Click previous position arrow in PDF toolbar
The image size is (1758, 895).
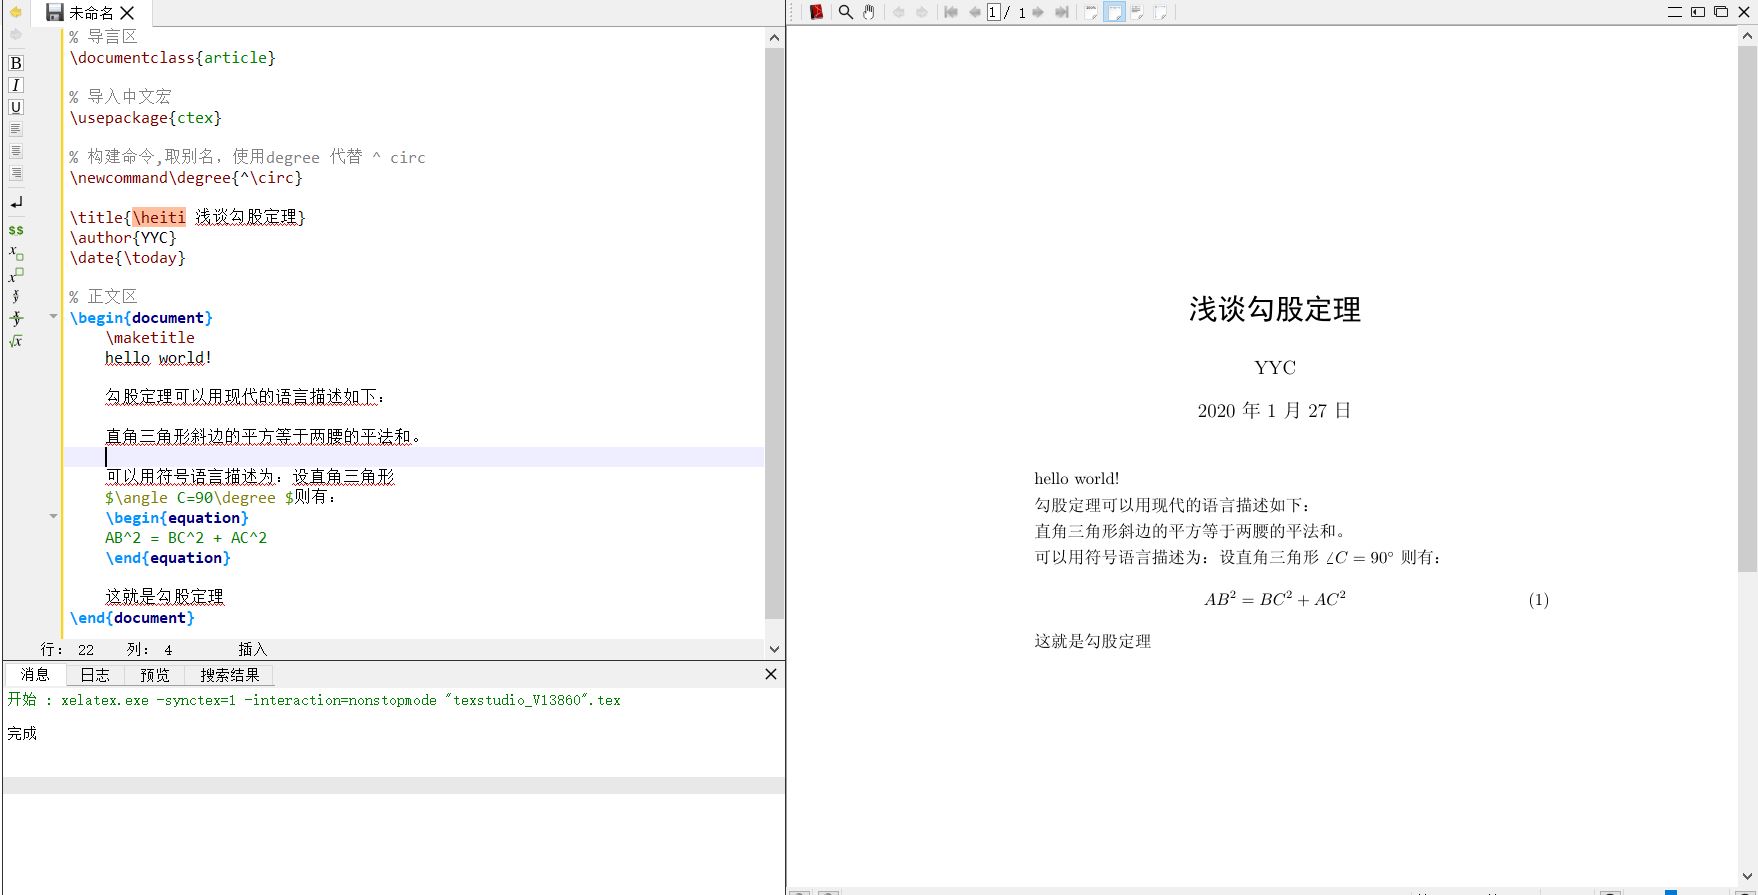click(898, 12)
